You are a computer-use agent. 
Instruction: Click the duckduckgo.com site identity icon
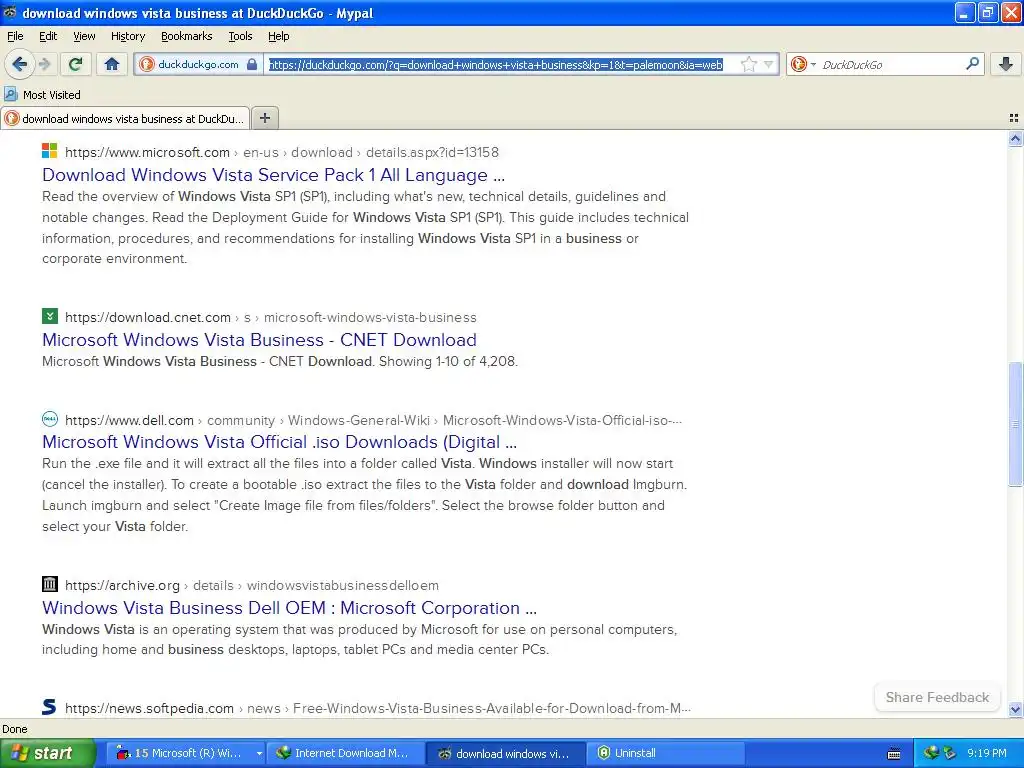[147, 64]
